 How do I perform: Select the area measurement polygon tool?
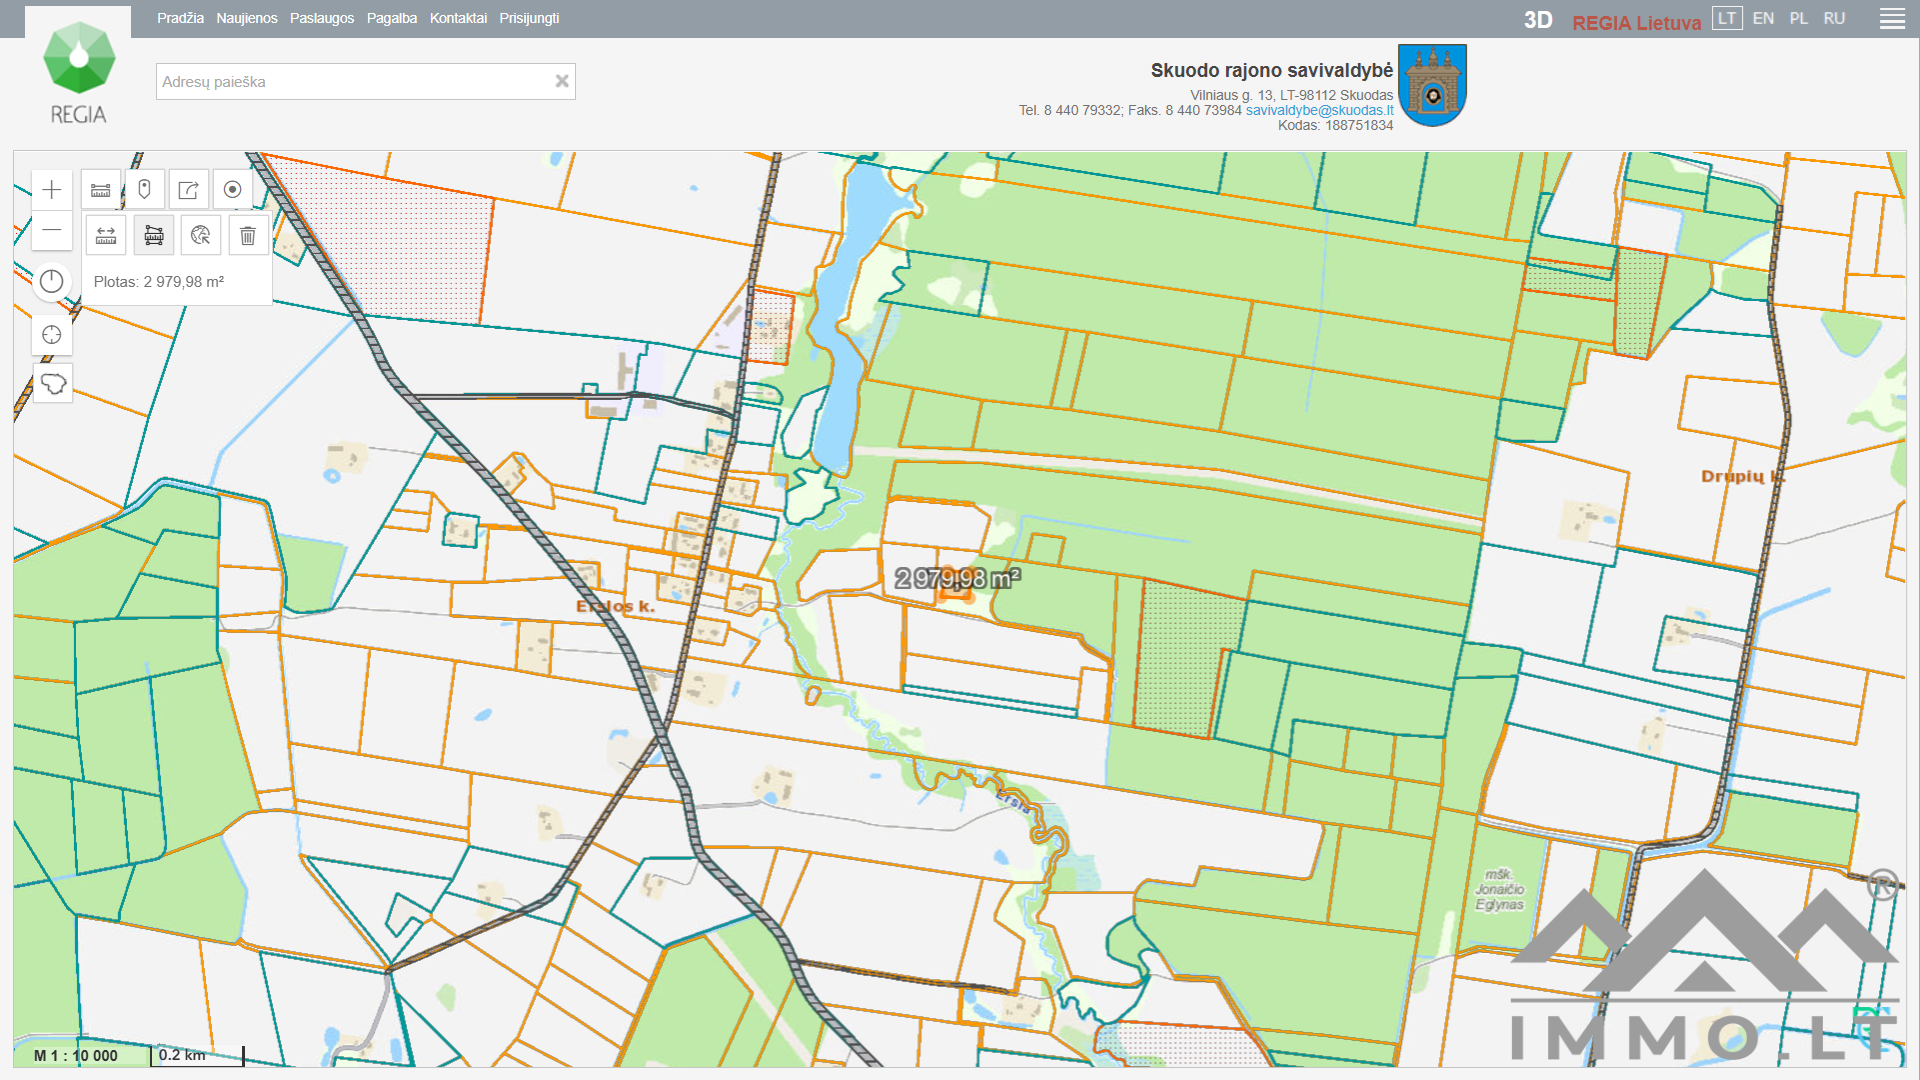[154, 236]
